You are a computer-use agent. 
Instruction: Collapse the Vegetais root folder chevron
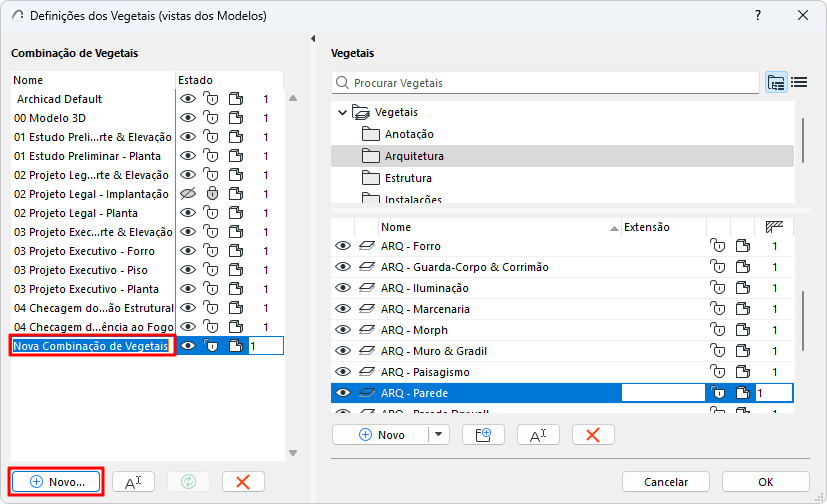pos(343,112)
